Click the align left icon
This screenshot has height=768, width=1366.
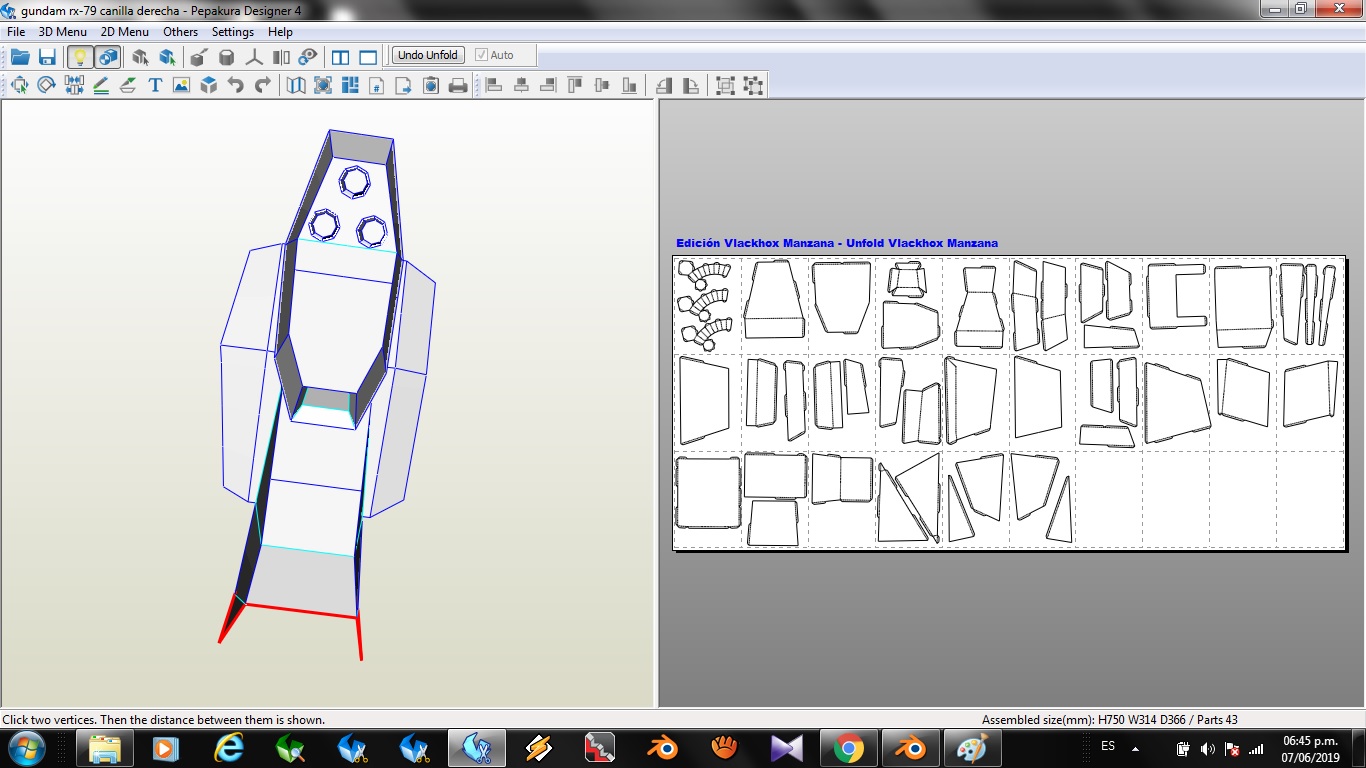pyautogui.click(x=494, y=85)
